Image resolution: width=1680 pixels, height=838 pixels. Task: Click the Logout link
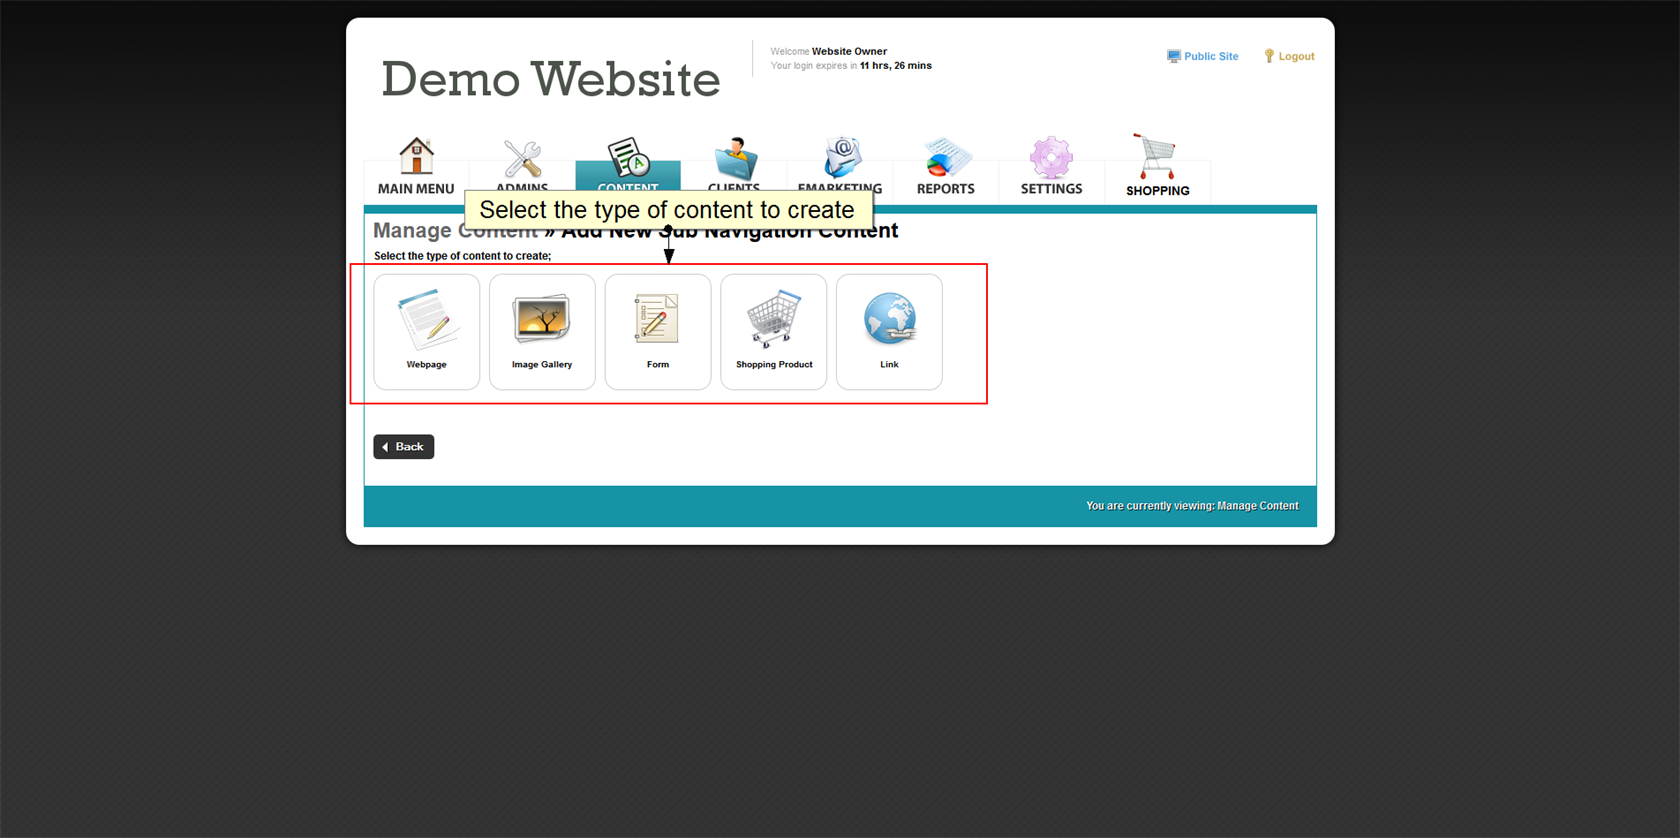coord(1295,57)
